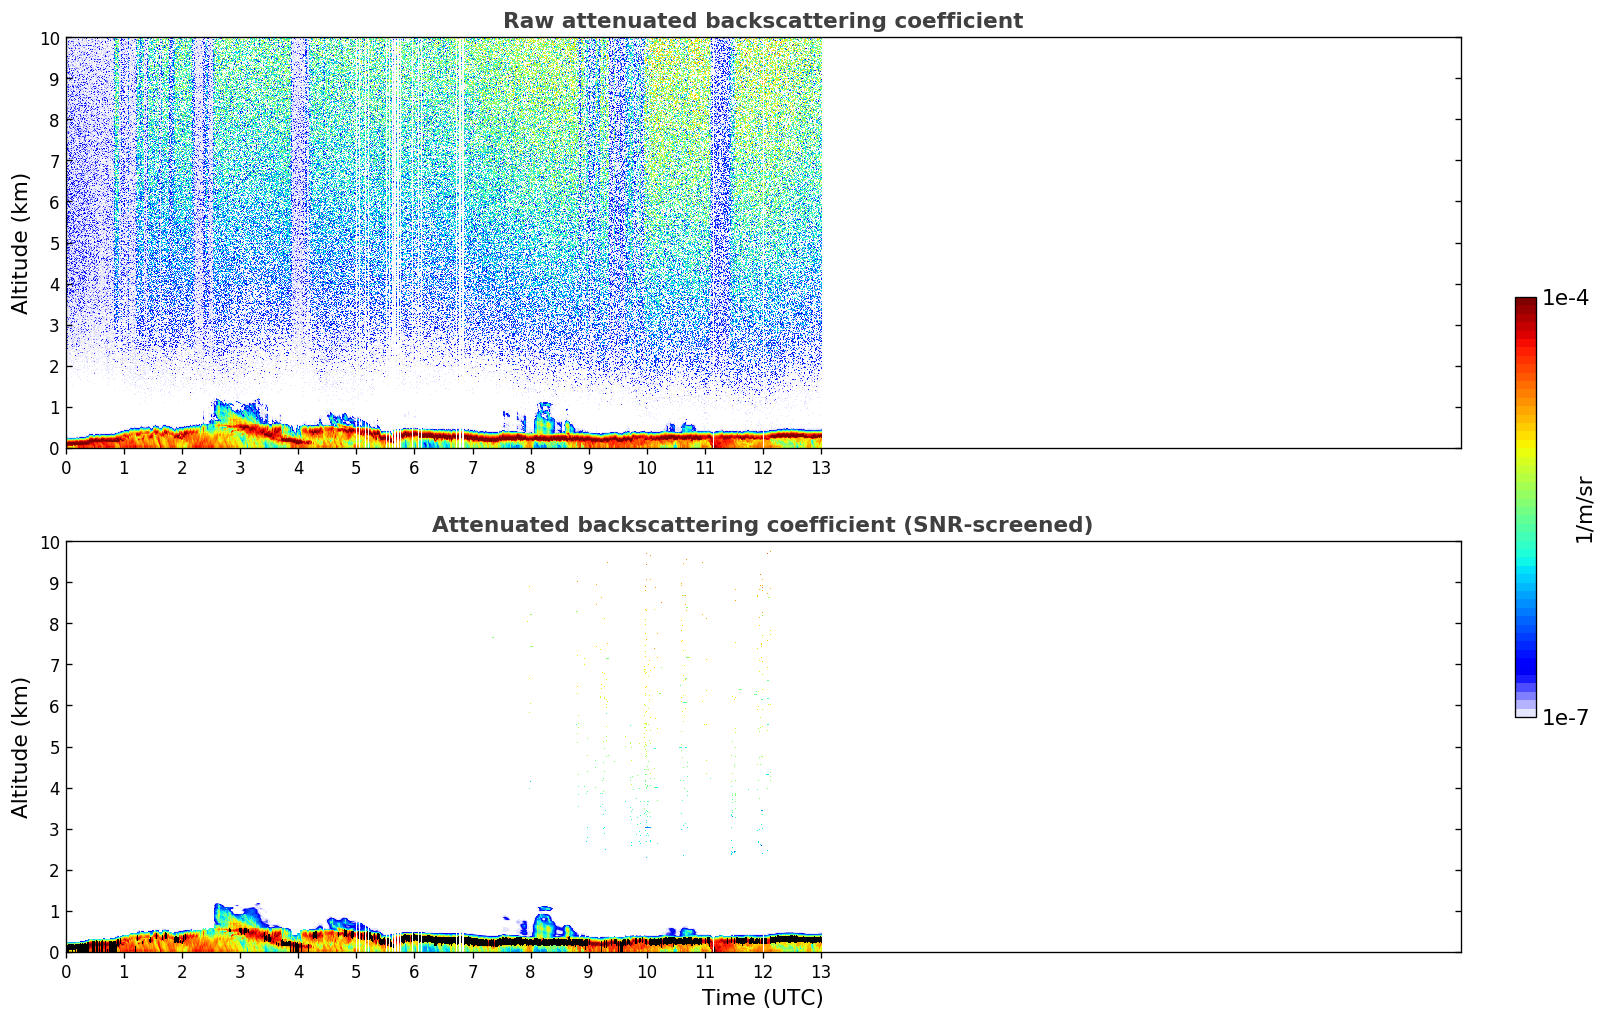Click the 8 tick label on the bottom plot's time axis
1606x1020 pixels.
(x=530, y=971)
